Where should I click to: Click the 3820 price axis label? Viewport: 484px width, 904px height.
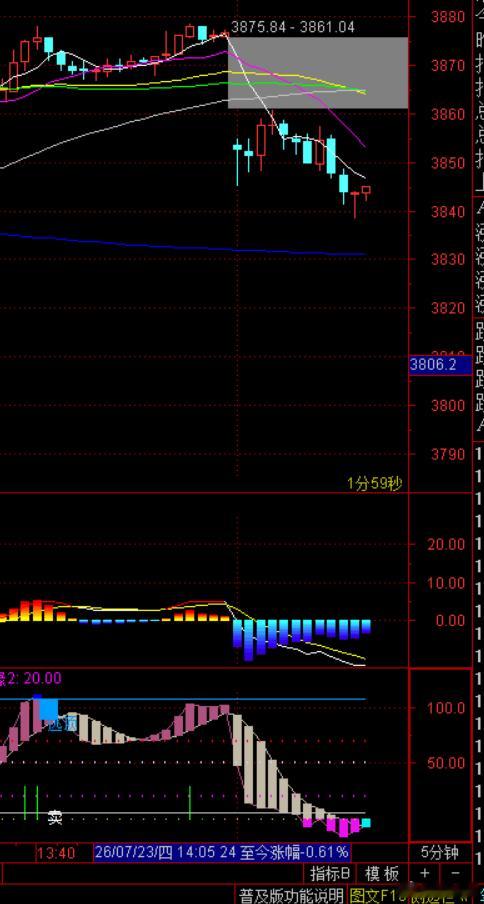point(448,308)
